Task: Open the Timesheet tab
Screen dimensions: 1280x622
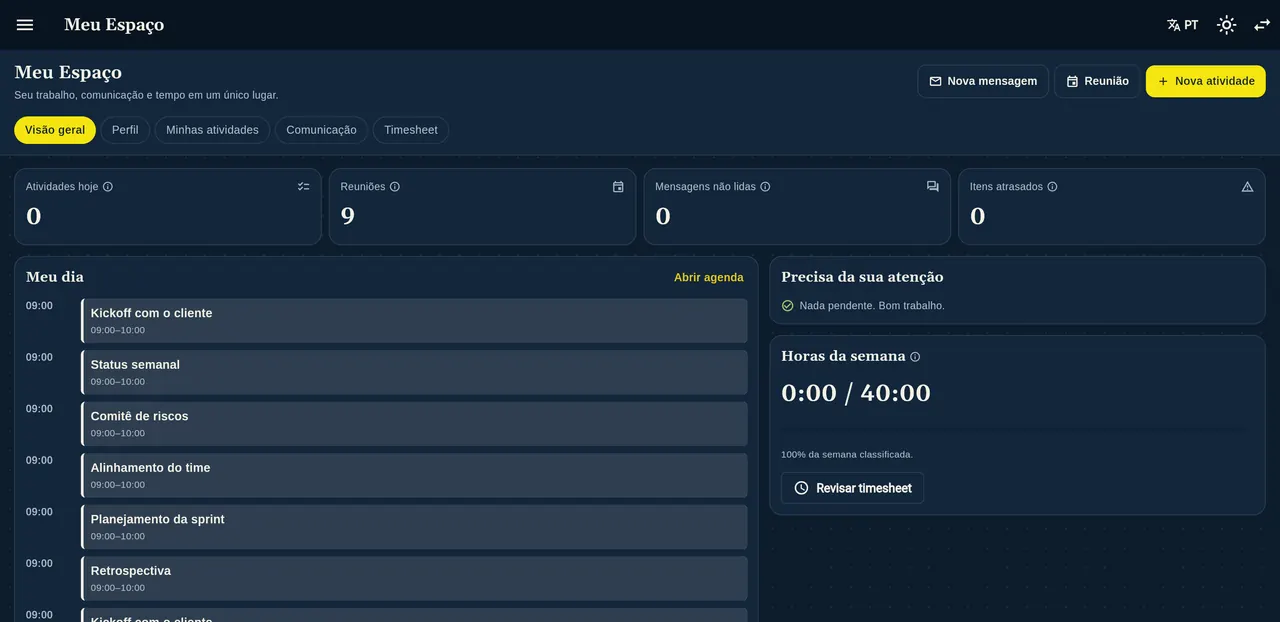Action: point(411,130)
